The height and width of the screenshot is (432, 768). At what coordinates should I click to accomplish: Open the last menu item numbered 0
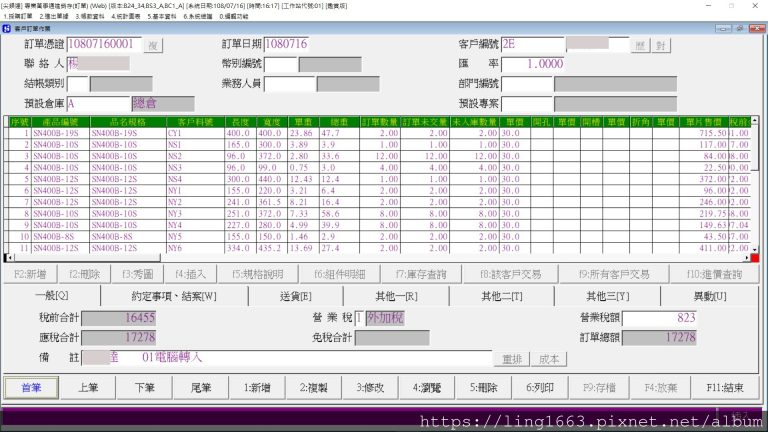[234, 16]
